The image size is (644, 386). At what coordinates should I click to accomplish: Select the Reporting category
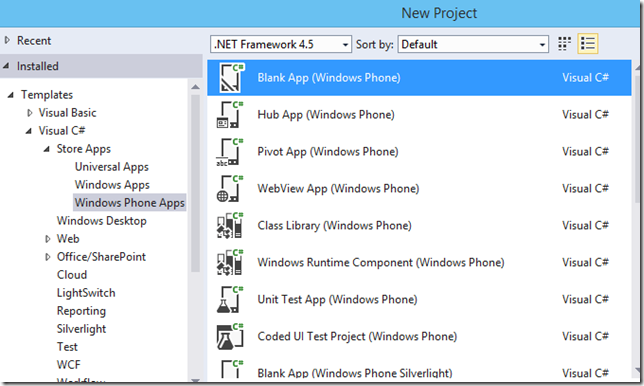[81, 311]
